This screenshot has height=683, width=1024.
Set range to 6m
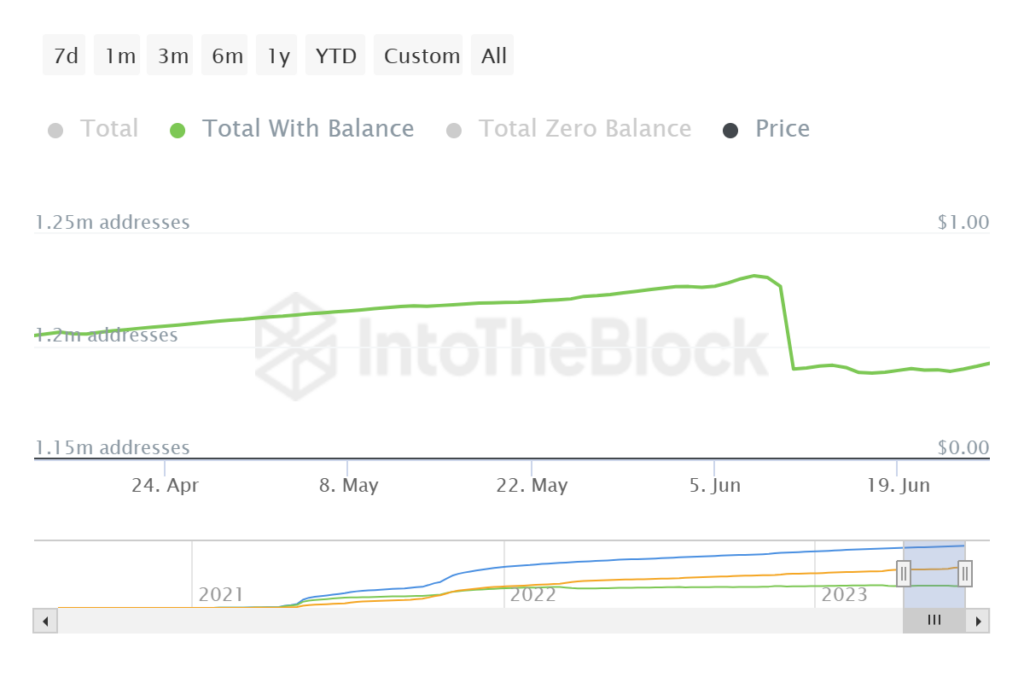click(227, 56)
